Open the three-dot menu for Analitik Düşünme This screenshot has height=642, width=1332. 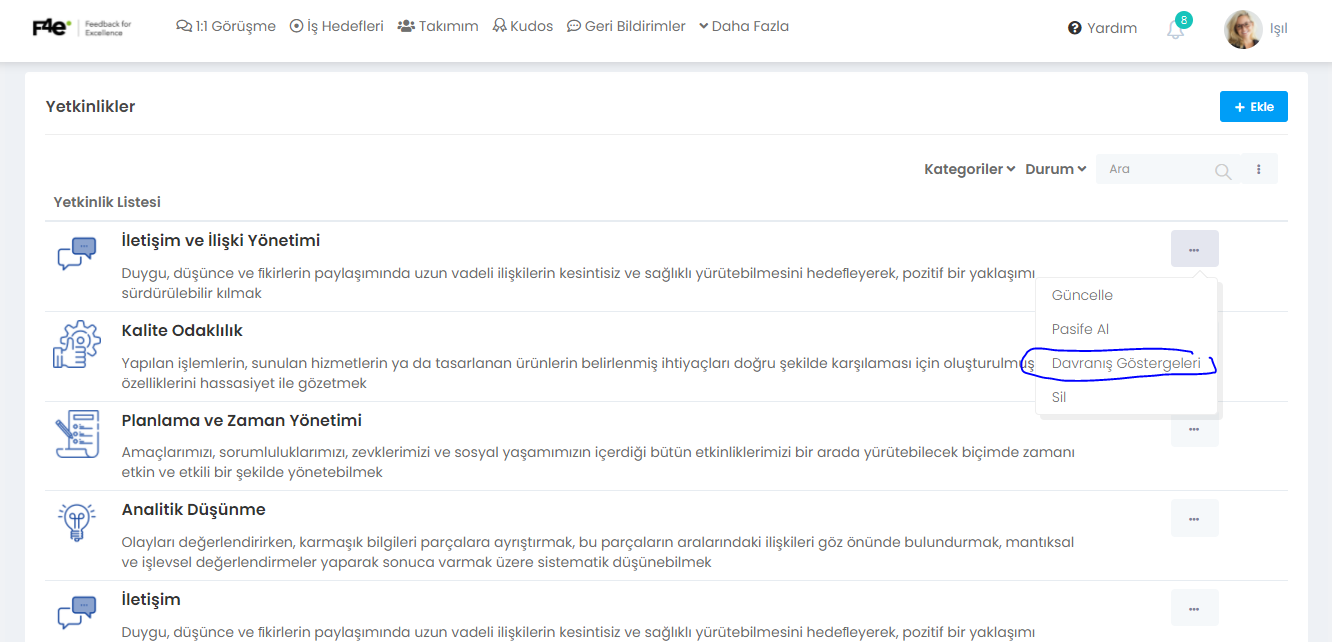pyautogui.click(x=1195, y=518)
